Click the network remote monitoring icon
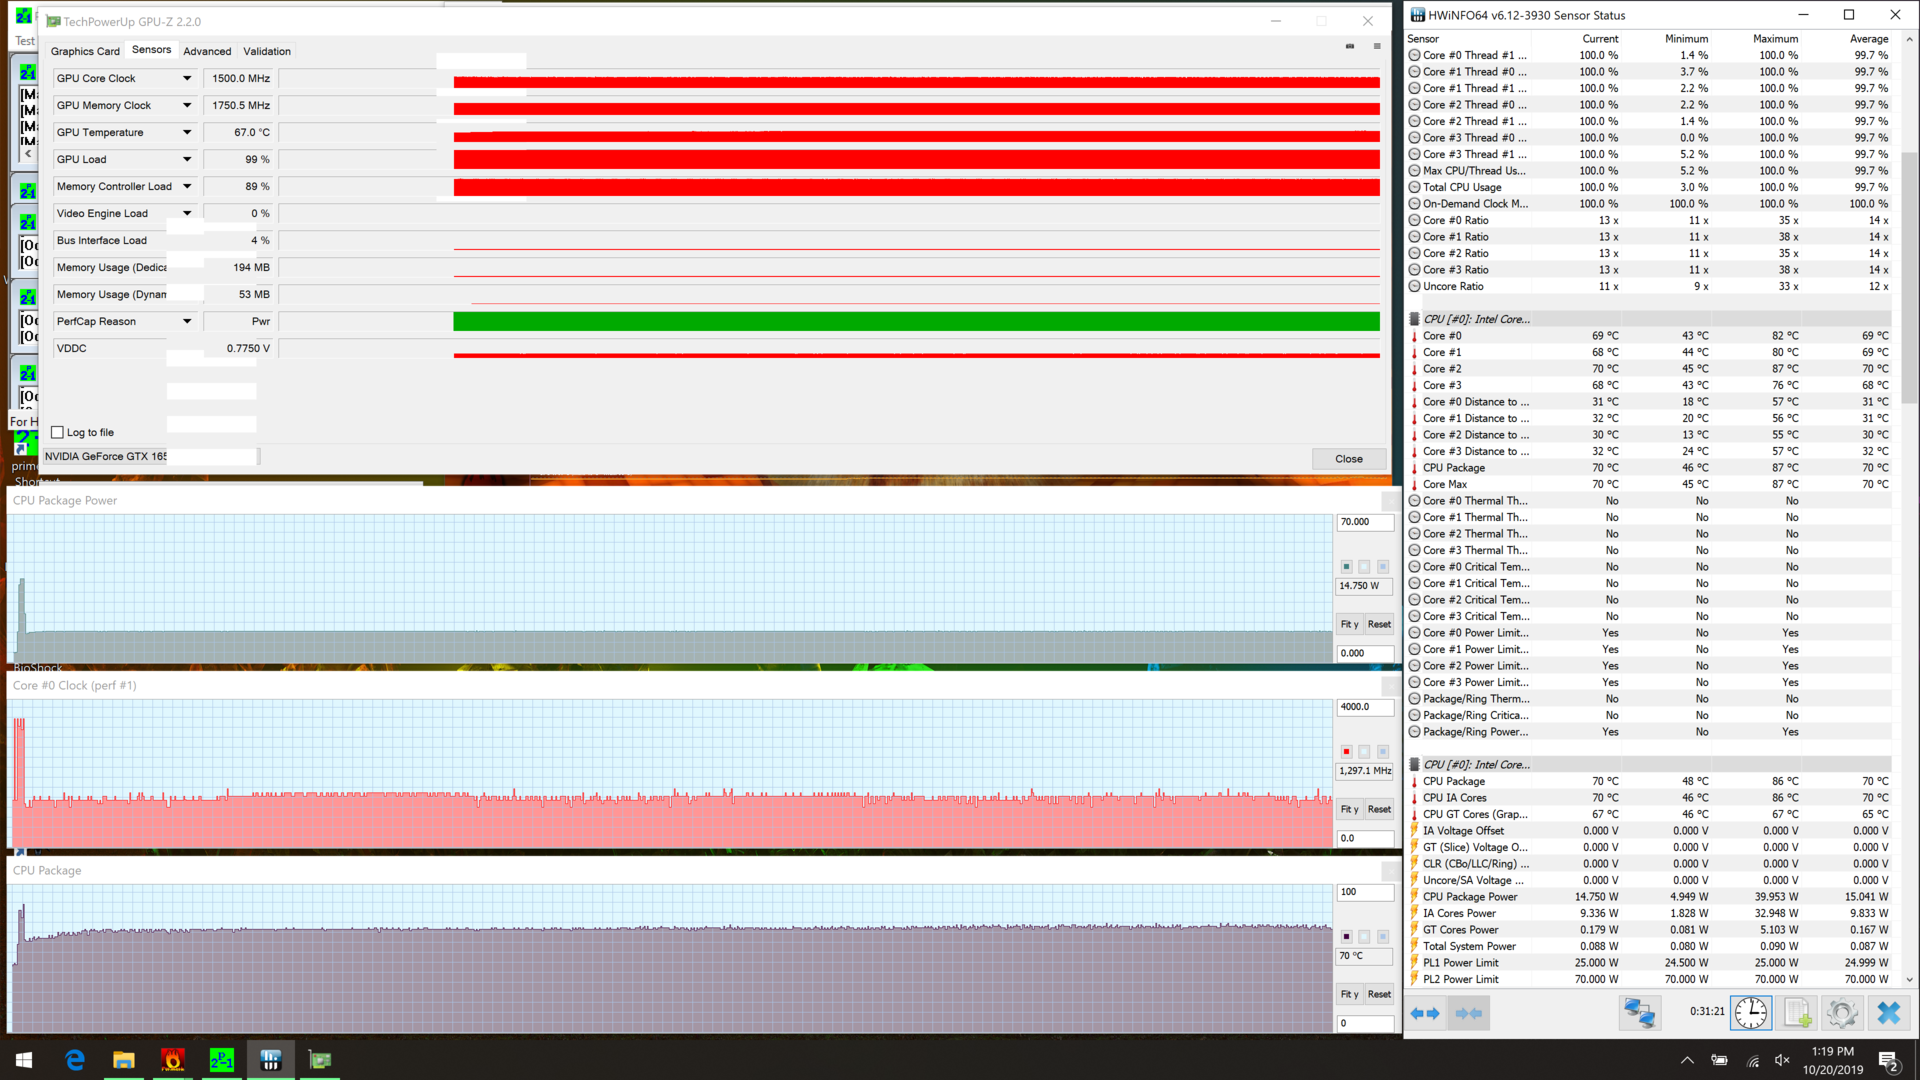Viewport: 1920px width, 1080px height. 1639,1013
